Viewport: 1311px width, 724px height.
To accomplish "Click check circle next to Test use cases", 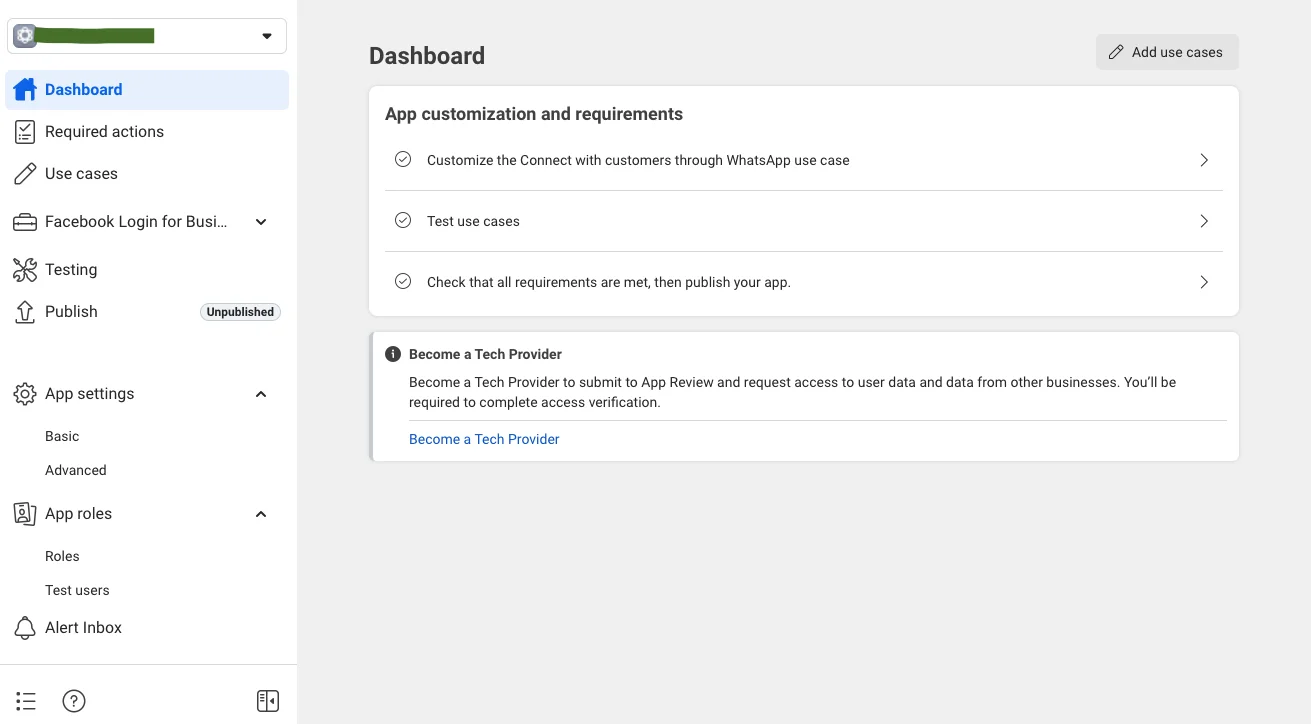I will click(x=403, y=221).
